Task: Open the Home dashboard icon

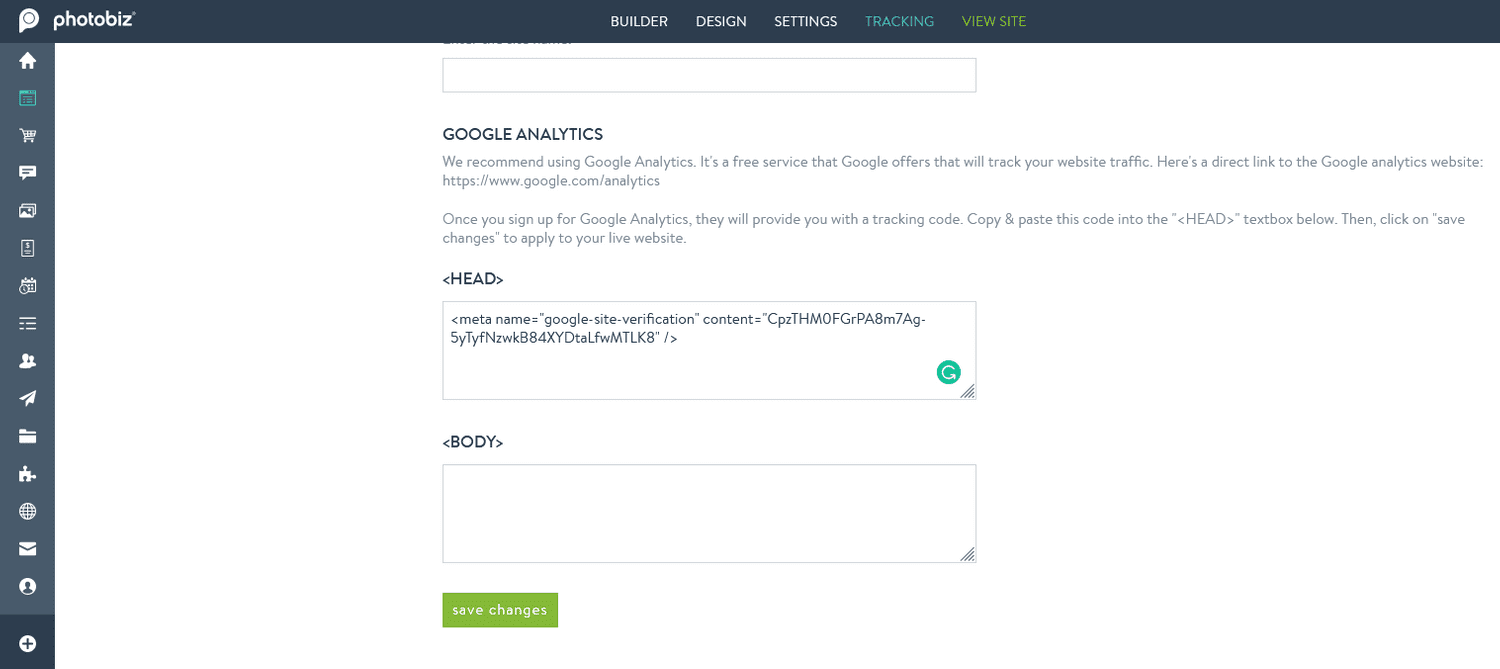Action: point(27,60)
